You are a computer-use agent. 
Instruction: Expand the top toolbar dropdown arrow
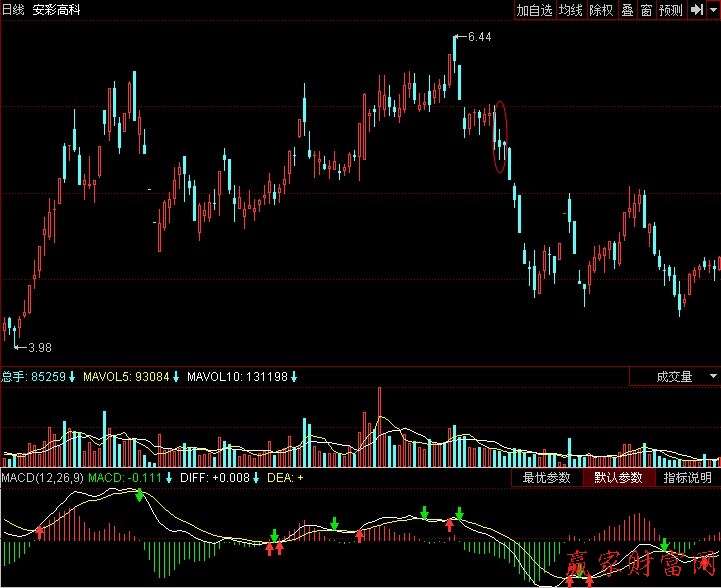tap(713, 10)
